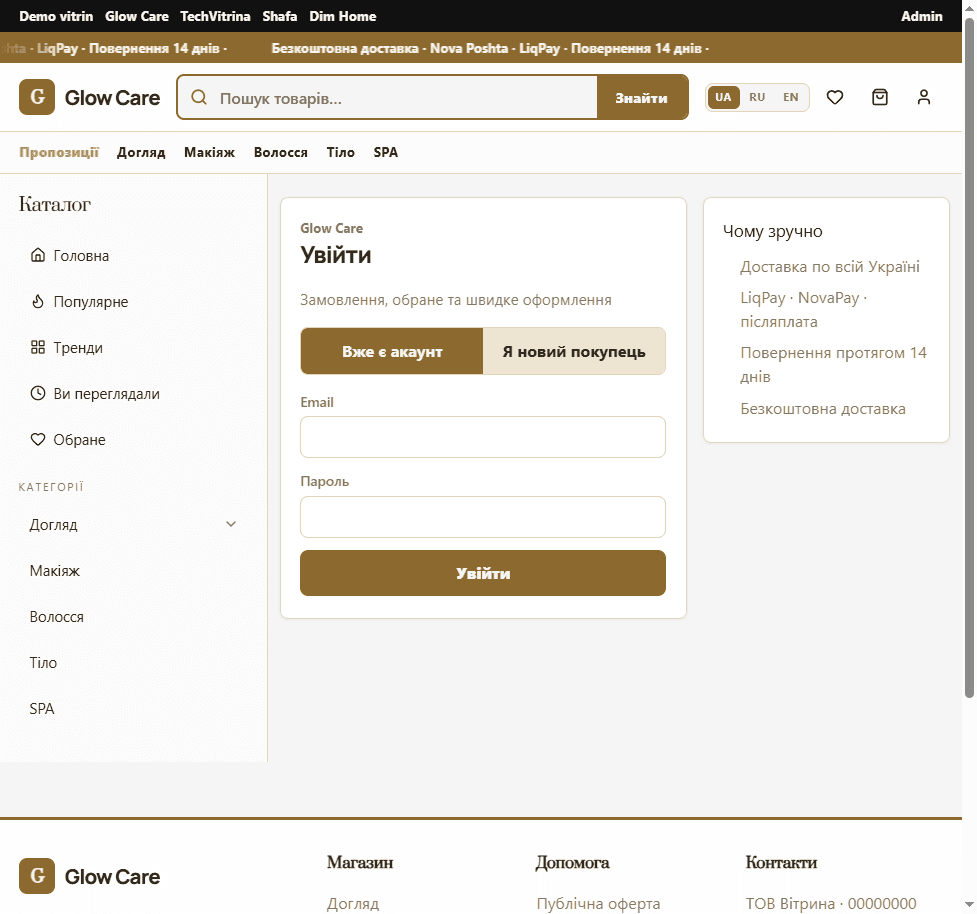Open Тіло in the navigation bar
The height and width of the screenshot is (914, 977).
pyautogui.click(x=341, y=153)
